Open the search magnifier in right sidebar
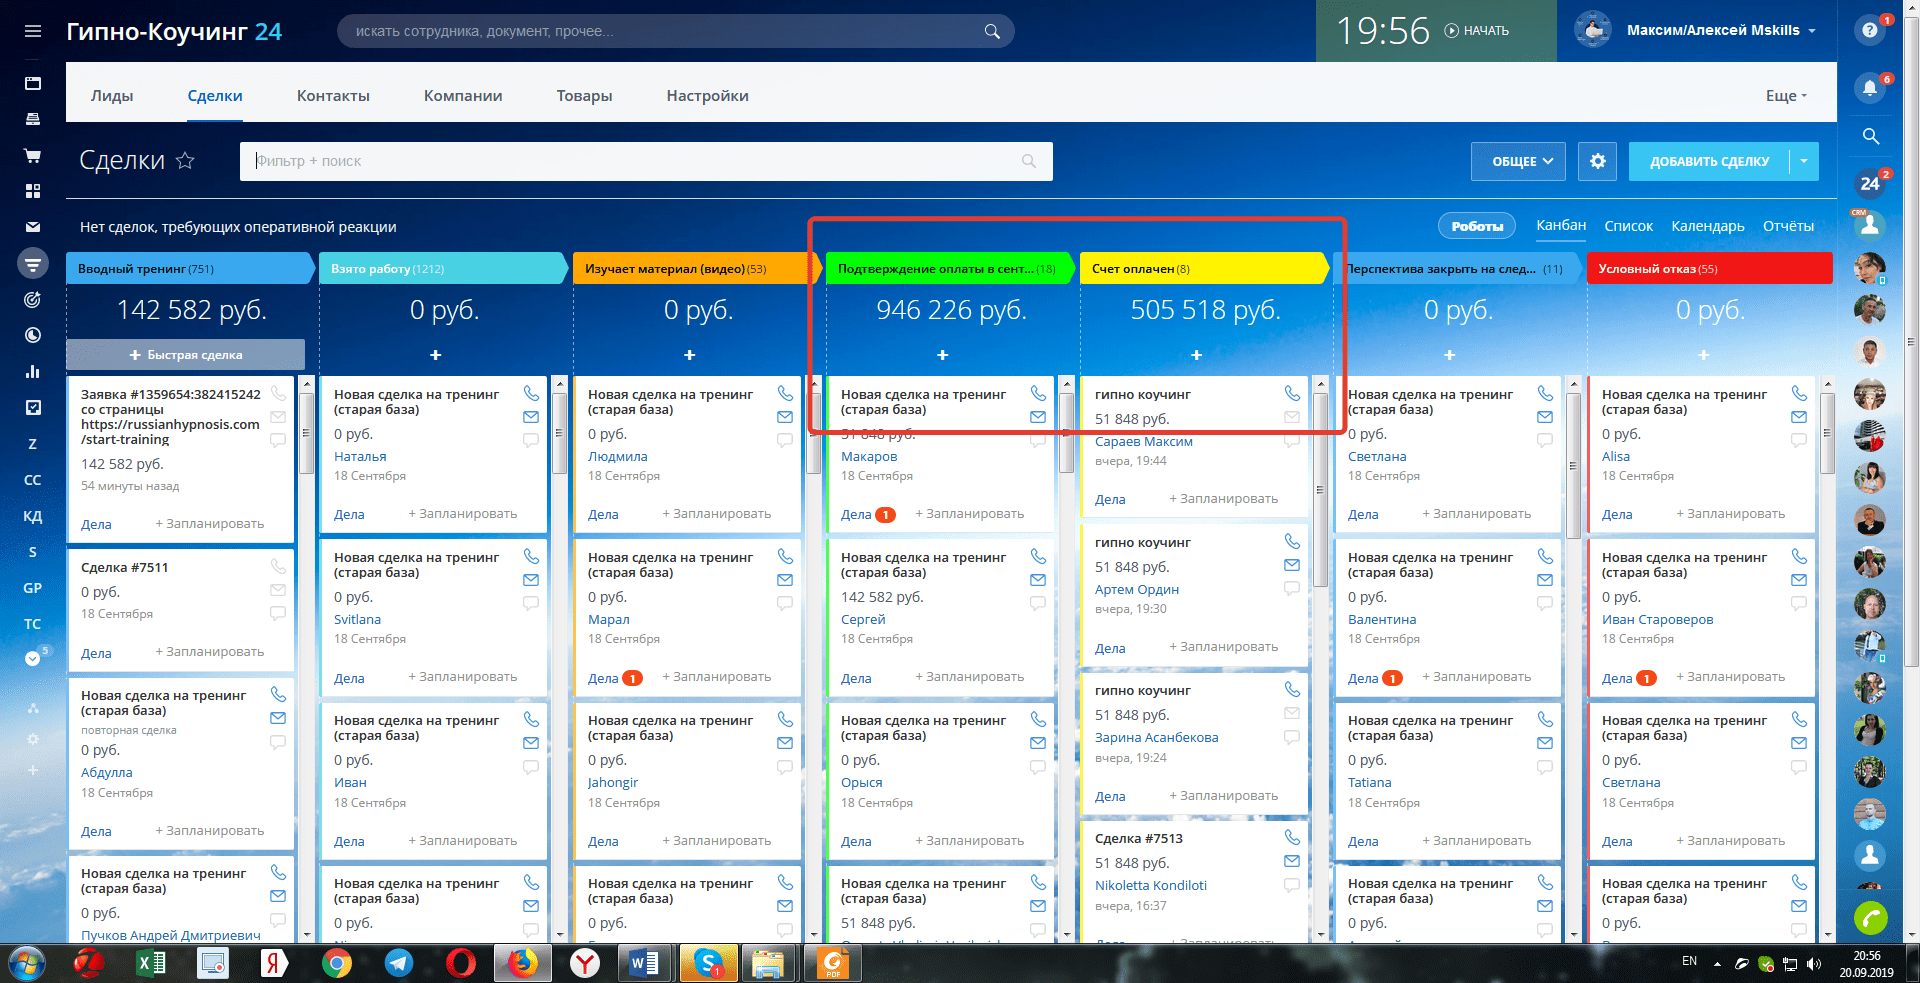This screenshot has height=983, width=1920. coord(1870,137)
